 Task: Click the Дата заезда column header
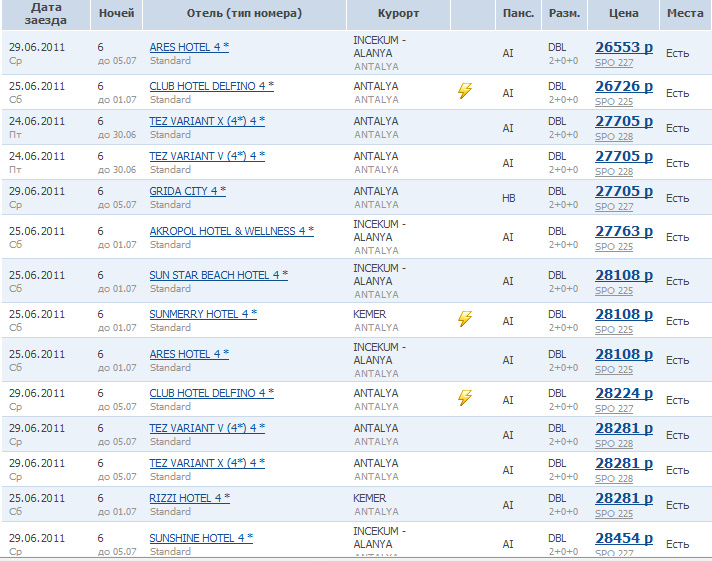[x=45, y=14]
